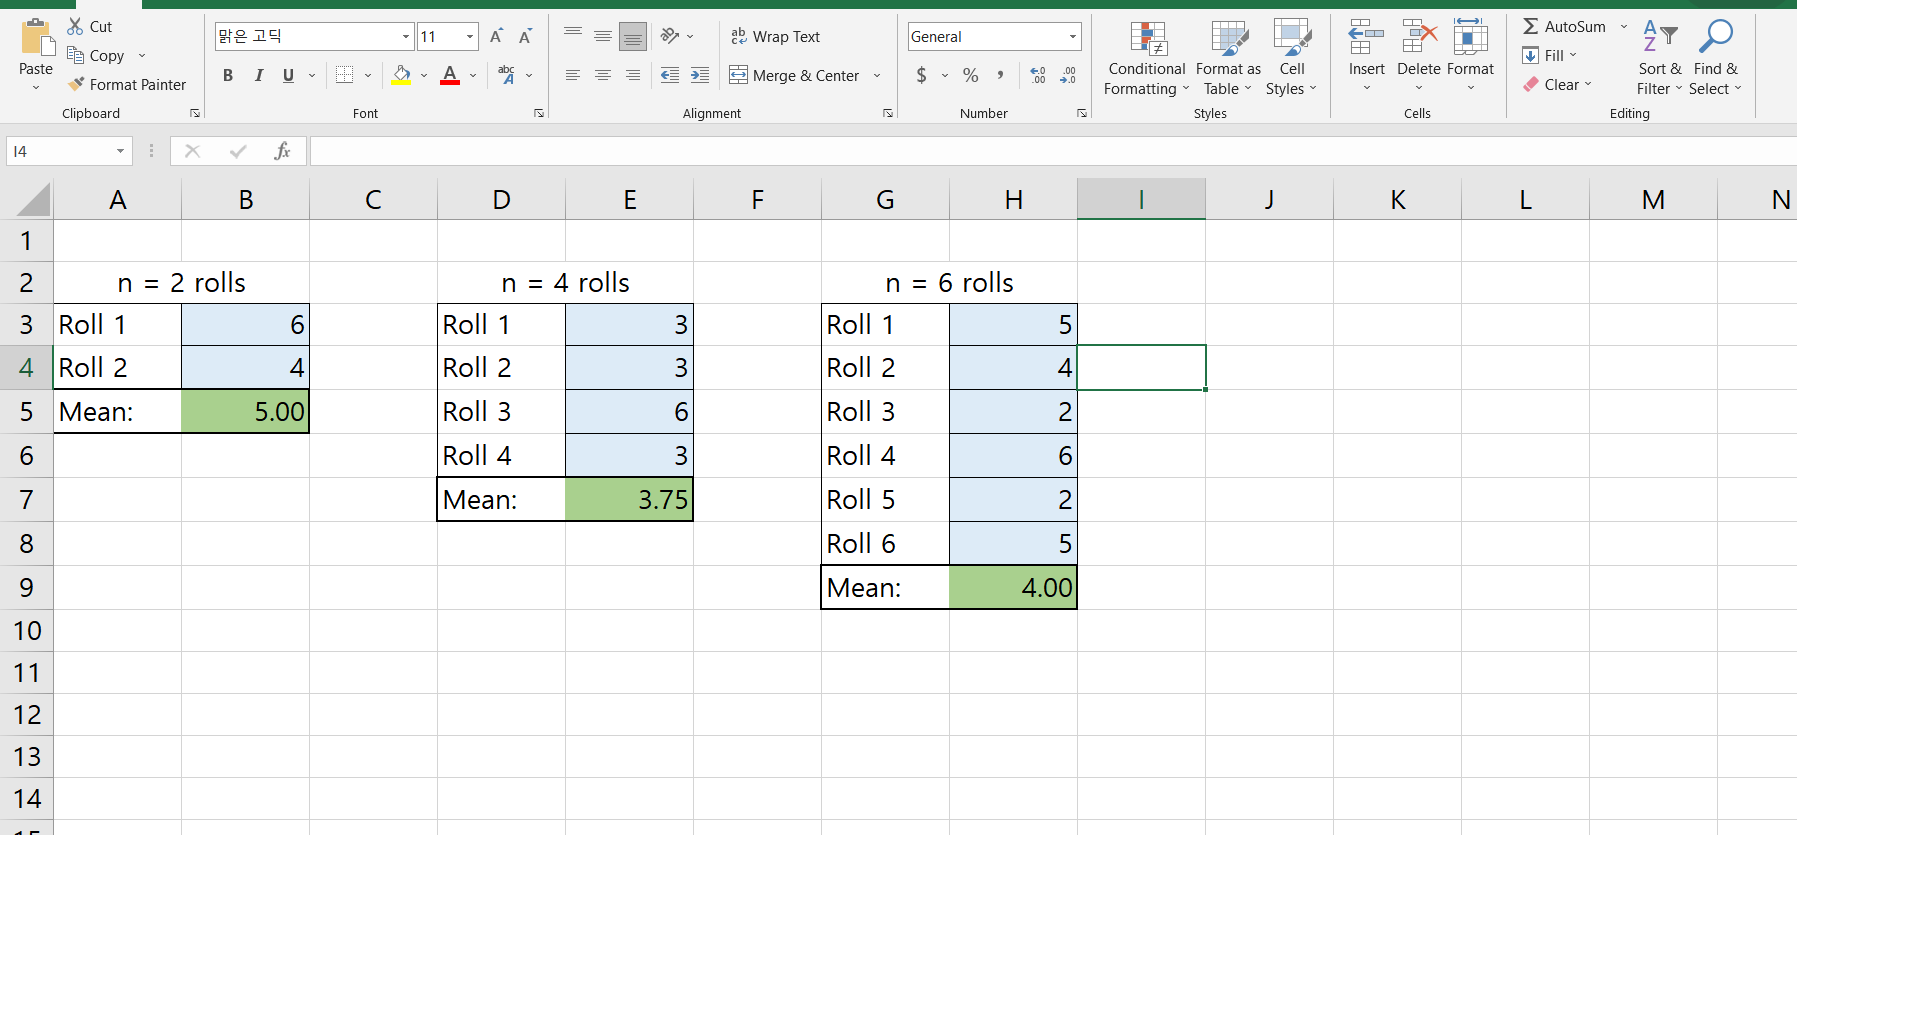Activate Format Painter
Screen dimensions: 1918x1011
127,84
